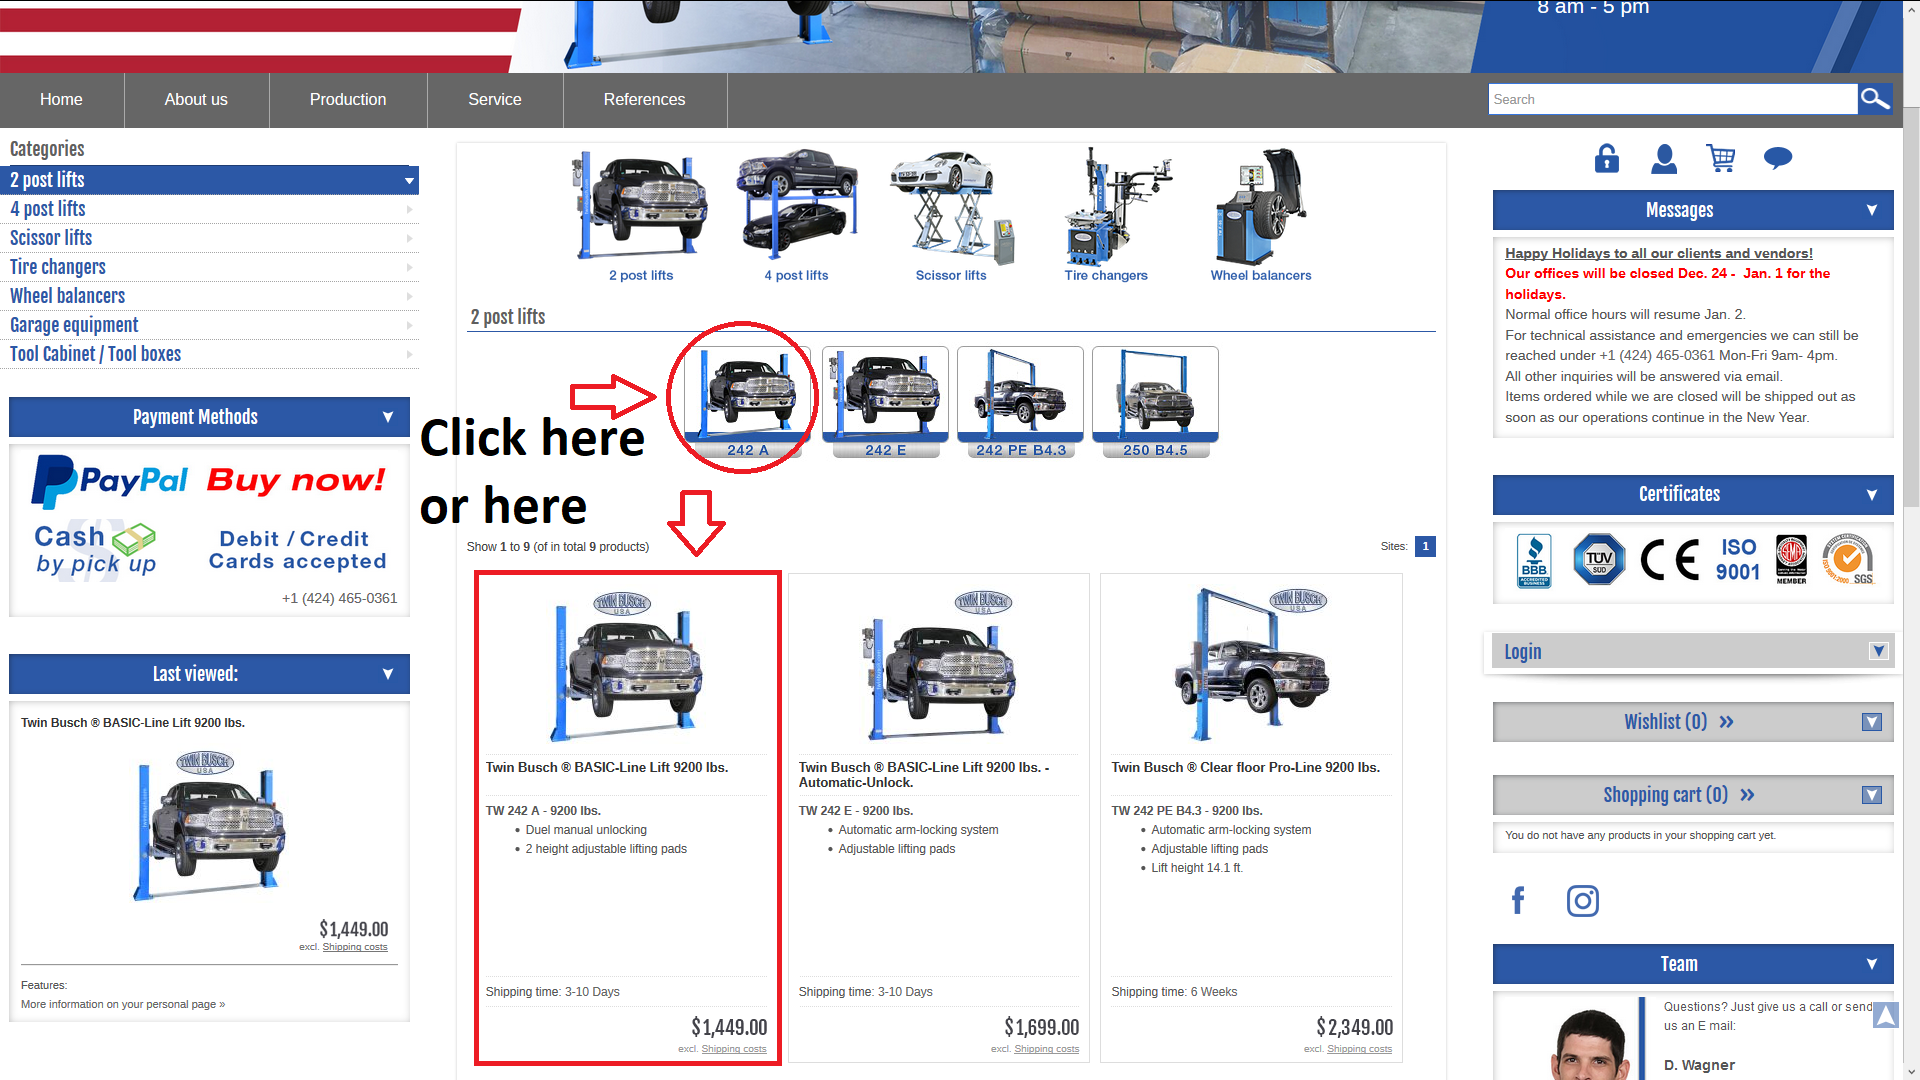Open the messages speech bubble icon
Screen dimensions: 1920x1080
point(1778,158)
